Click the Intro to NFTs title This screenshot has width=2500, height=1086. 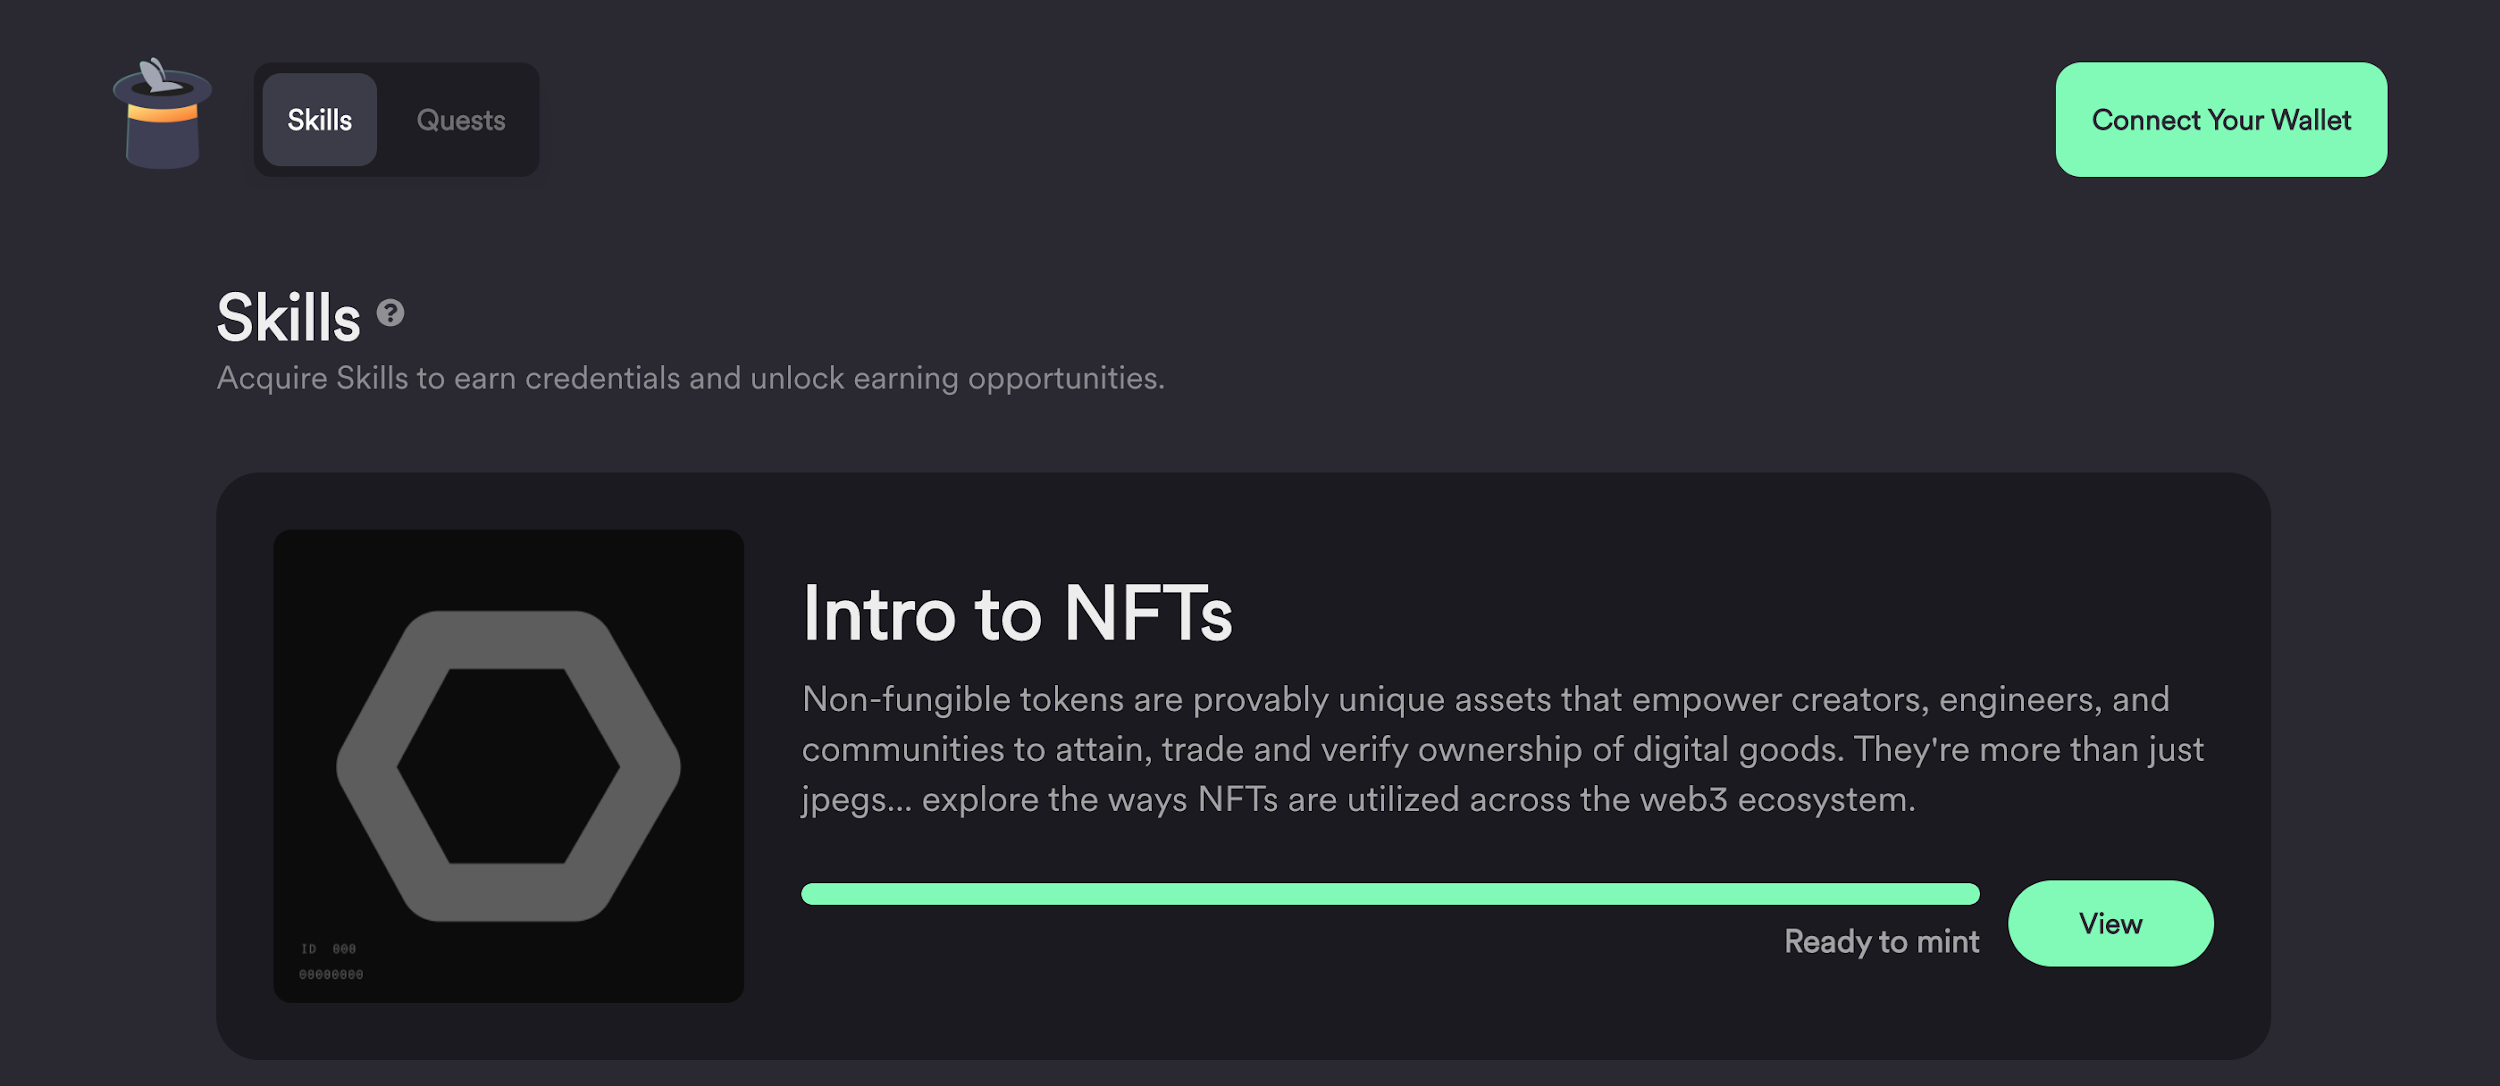(1017, 612)
